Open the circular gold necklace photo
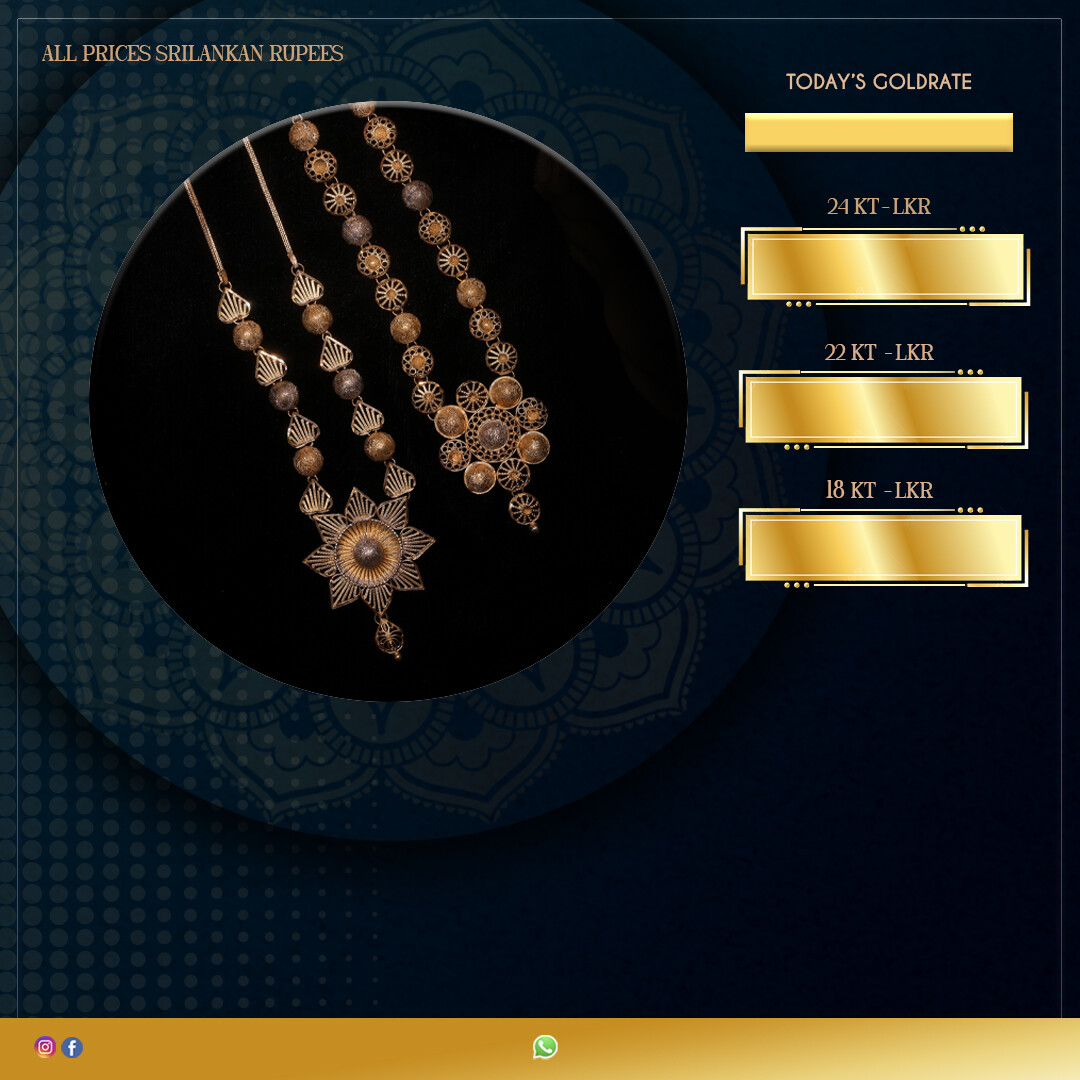 (388, 402)
